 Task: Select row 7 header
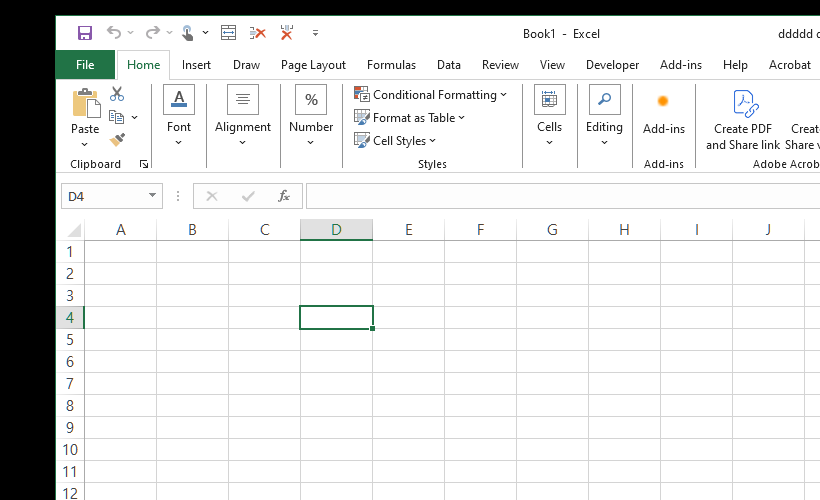tap(70, 383)
